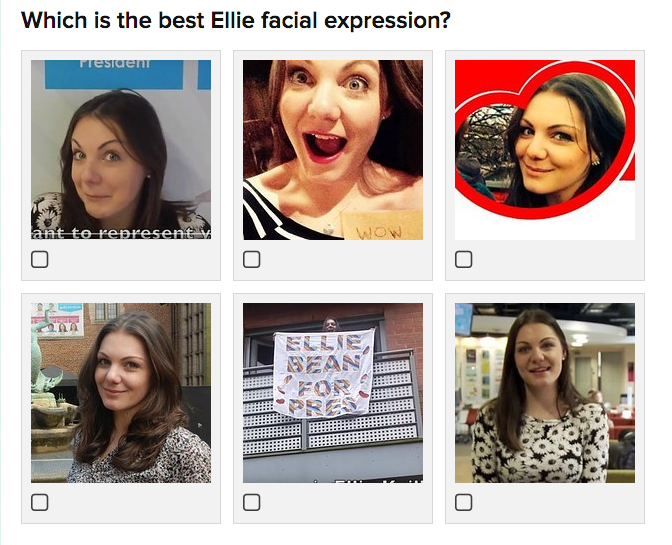This screenshot has width=672, height=545.
Task: Choose the photo framed by a red heart
Action: pos(545,150)
